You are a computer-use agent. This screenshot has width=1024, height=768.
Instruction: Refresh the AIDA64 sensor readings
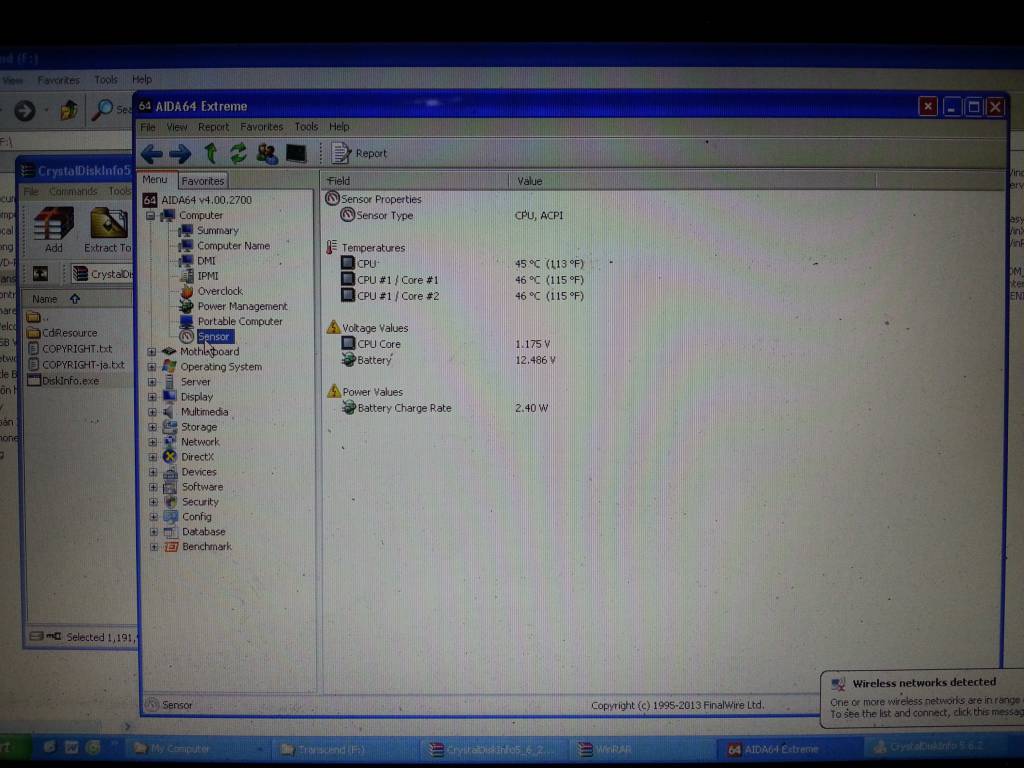pos(238,153)
